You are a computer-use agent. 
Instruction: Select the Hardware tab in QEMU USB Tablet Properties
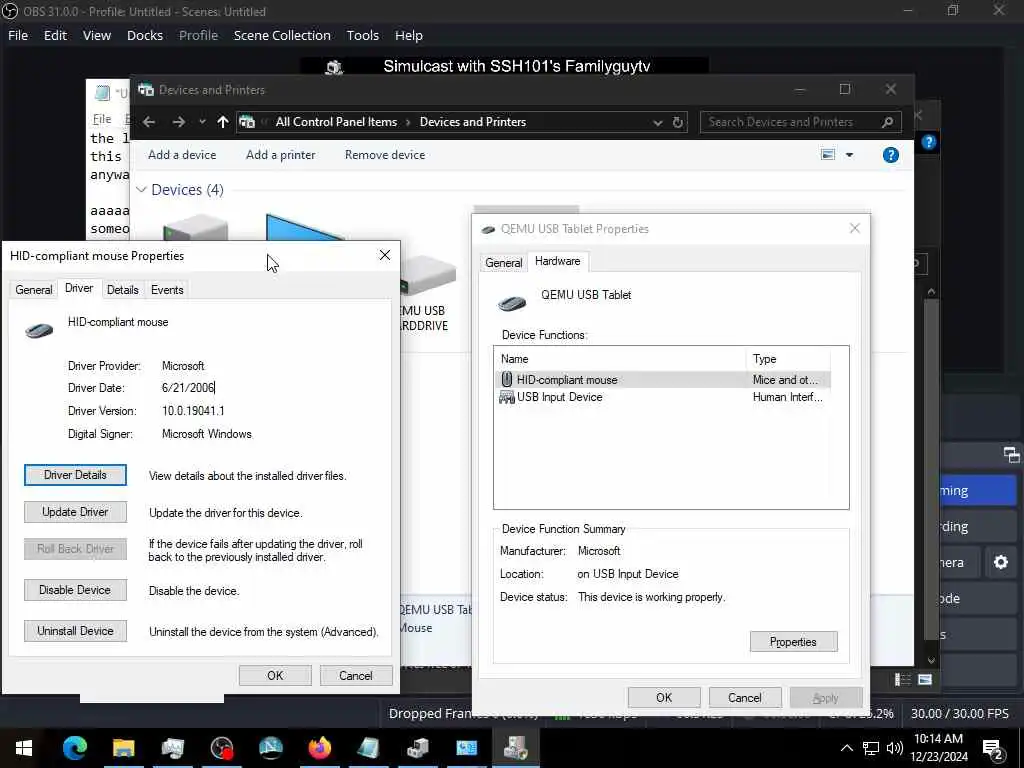click(x=557, y=261)
